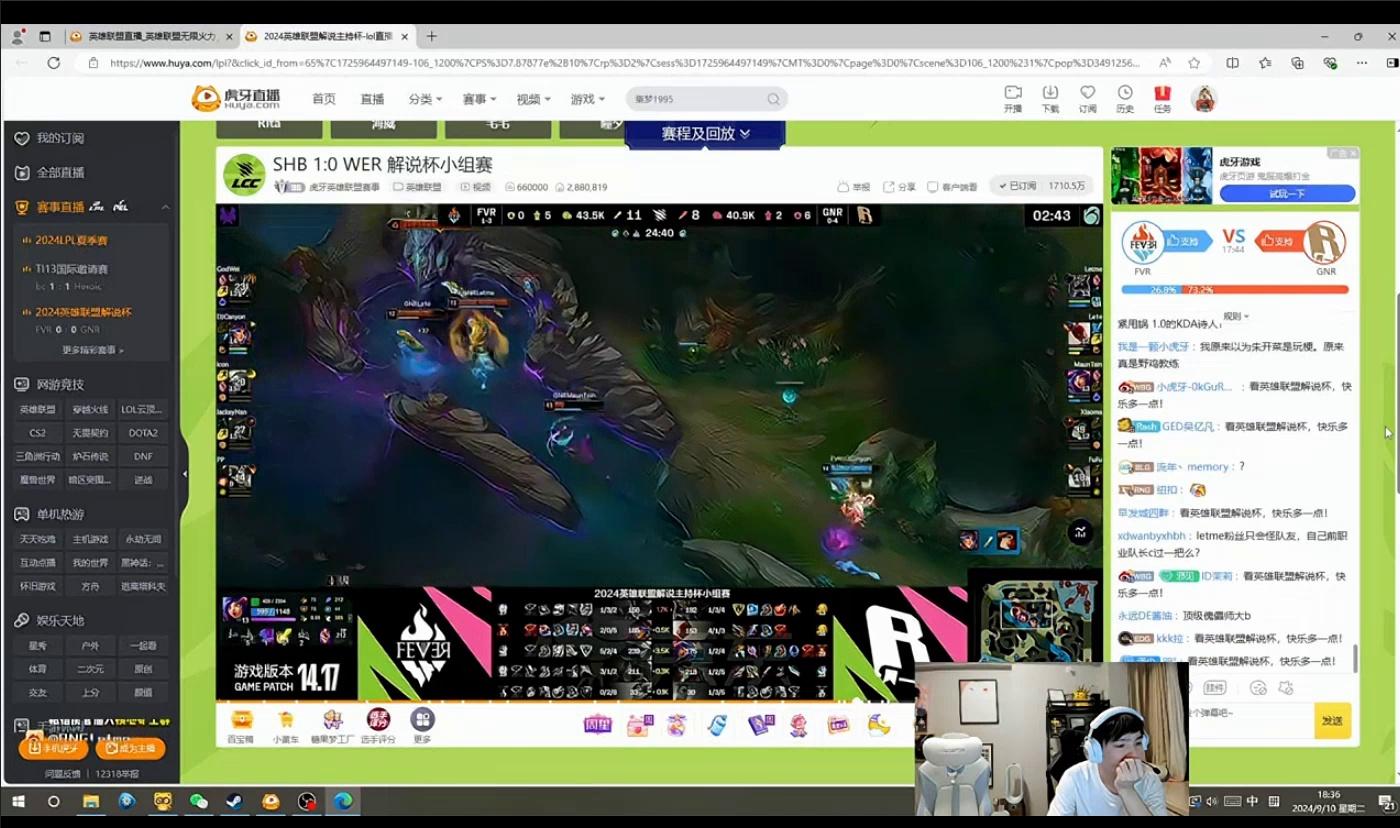Screen dimensions: 1400x828
Task: Click the 英雄联盟 tag under stream title
Action: tap(417, 187)
